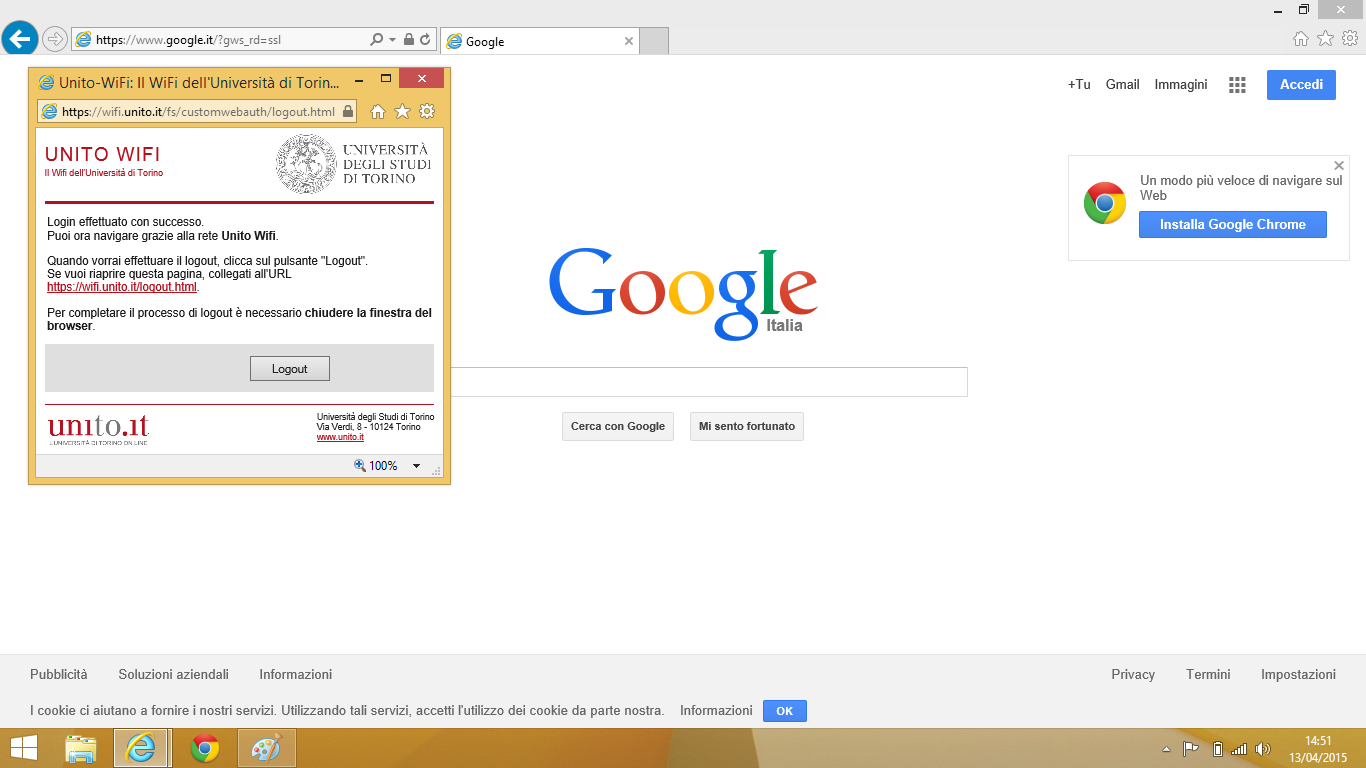Select the Google tab
The image size is (1366, 768).
pos(539,41)
